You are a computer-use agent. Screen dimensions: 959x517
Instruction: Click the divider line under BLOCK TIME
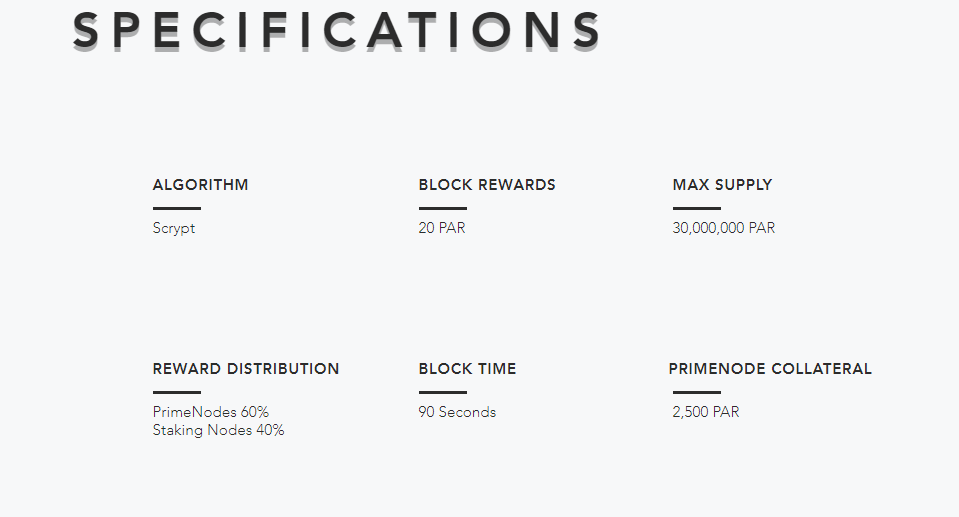(x=443, y=392)
